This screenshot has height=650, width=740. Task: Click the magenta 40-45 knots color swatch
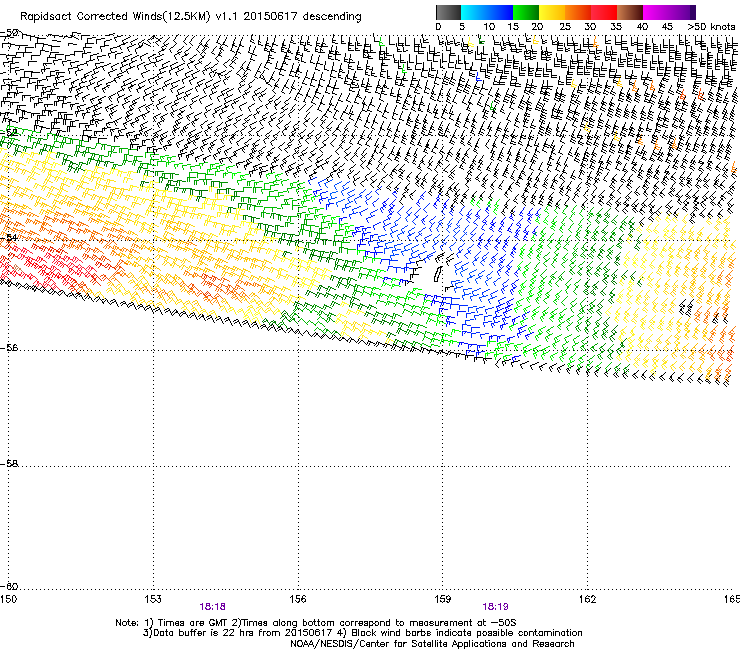pos(656,12)
